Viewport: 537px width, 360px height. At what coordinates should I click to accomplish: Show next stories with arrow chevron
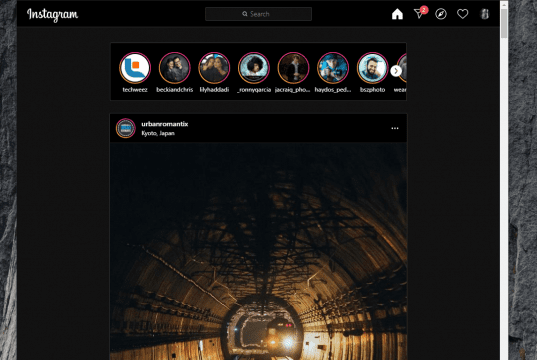click(396, 71)
